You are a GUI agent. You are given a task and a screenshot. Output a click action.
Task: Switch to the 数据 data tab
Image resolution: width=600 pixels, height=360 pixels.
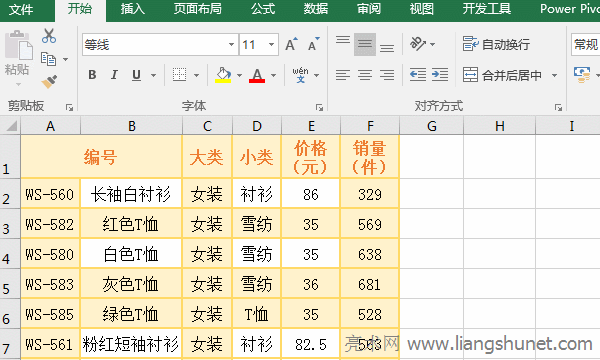pyautogui.click(x=316, y=9)
